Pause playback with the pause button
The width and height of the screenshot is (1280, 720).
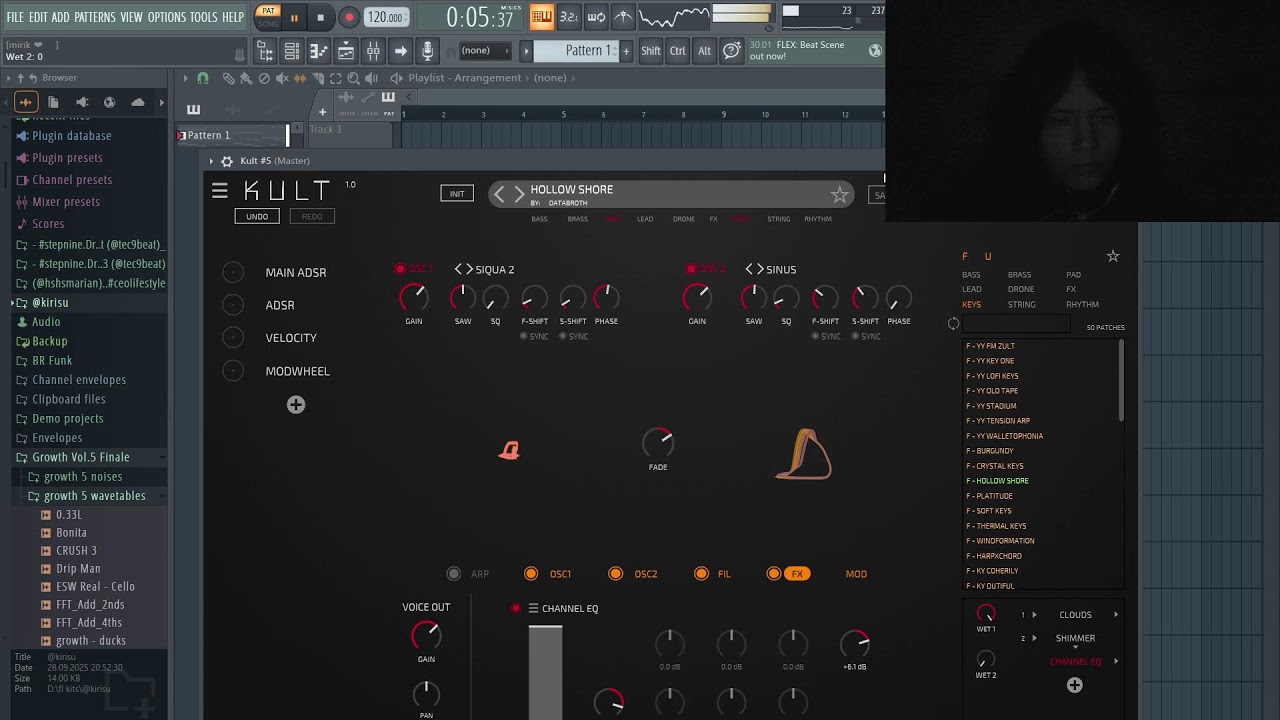(294, 17)
